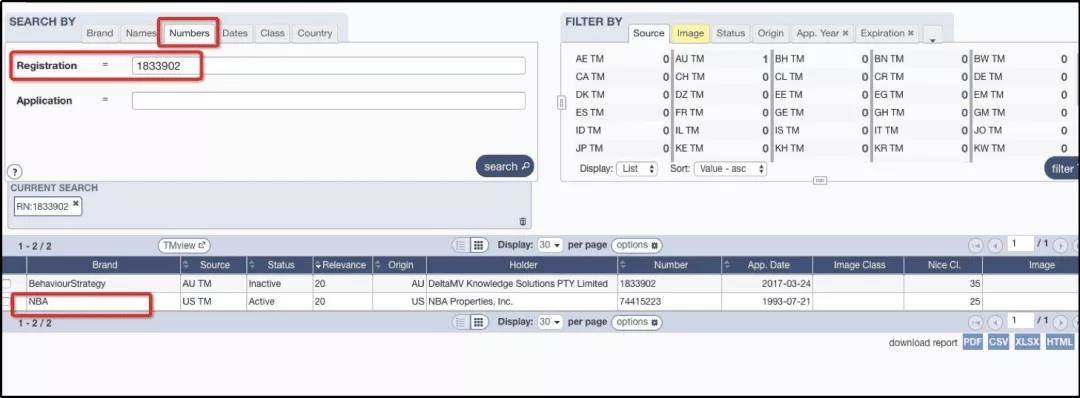Screen dimensions: 1080x398
Task: Go to previous page using top pager
Action: 995,246
